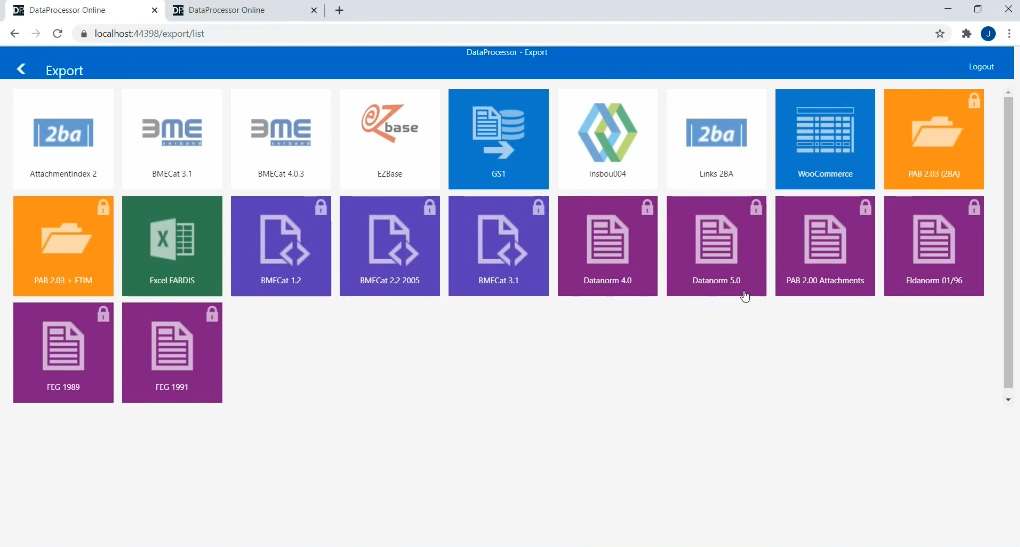Screen dimensions: 1020x547
Task: Choose the BMECat 2.2 2005 tile
Action: point(390,246)
